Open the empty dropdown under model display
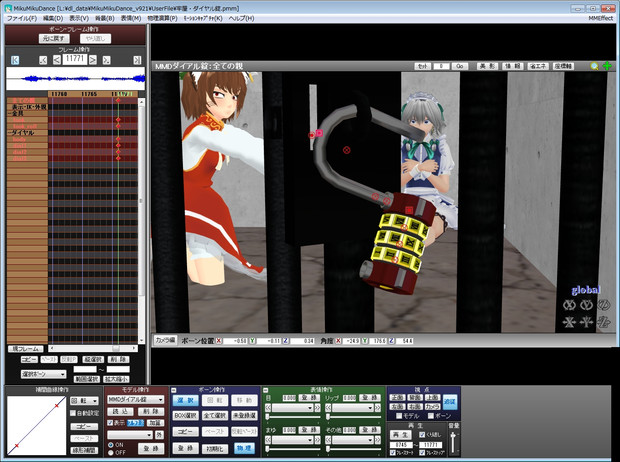Viewport: 620px width, 462px height. tap(130, 435)
